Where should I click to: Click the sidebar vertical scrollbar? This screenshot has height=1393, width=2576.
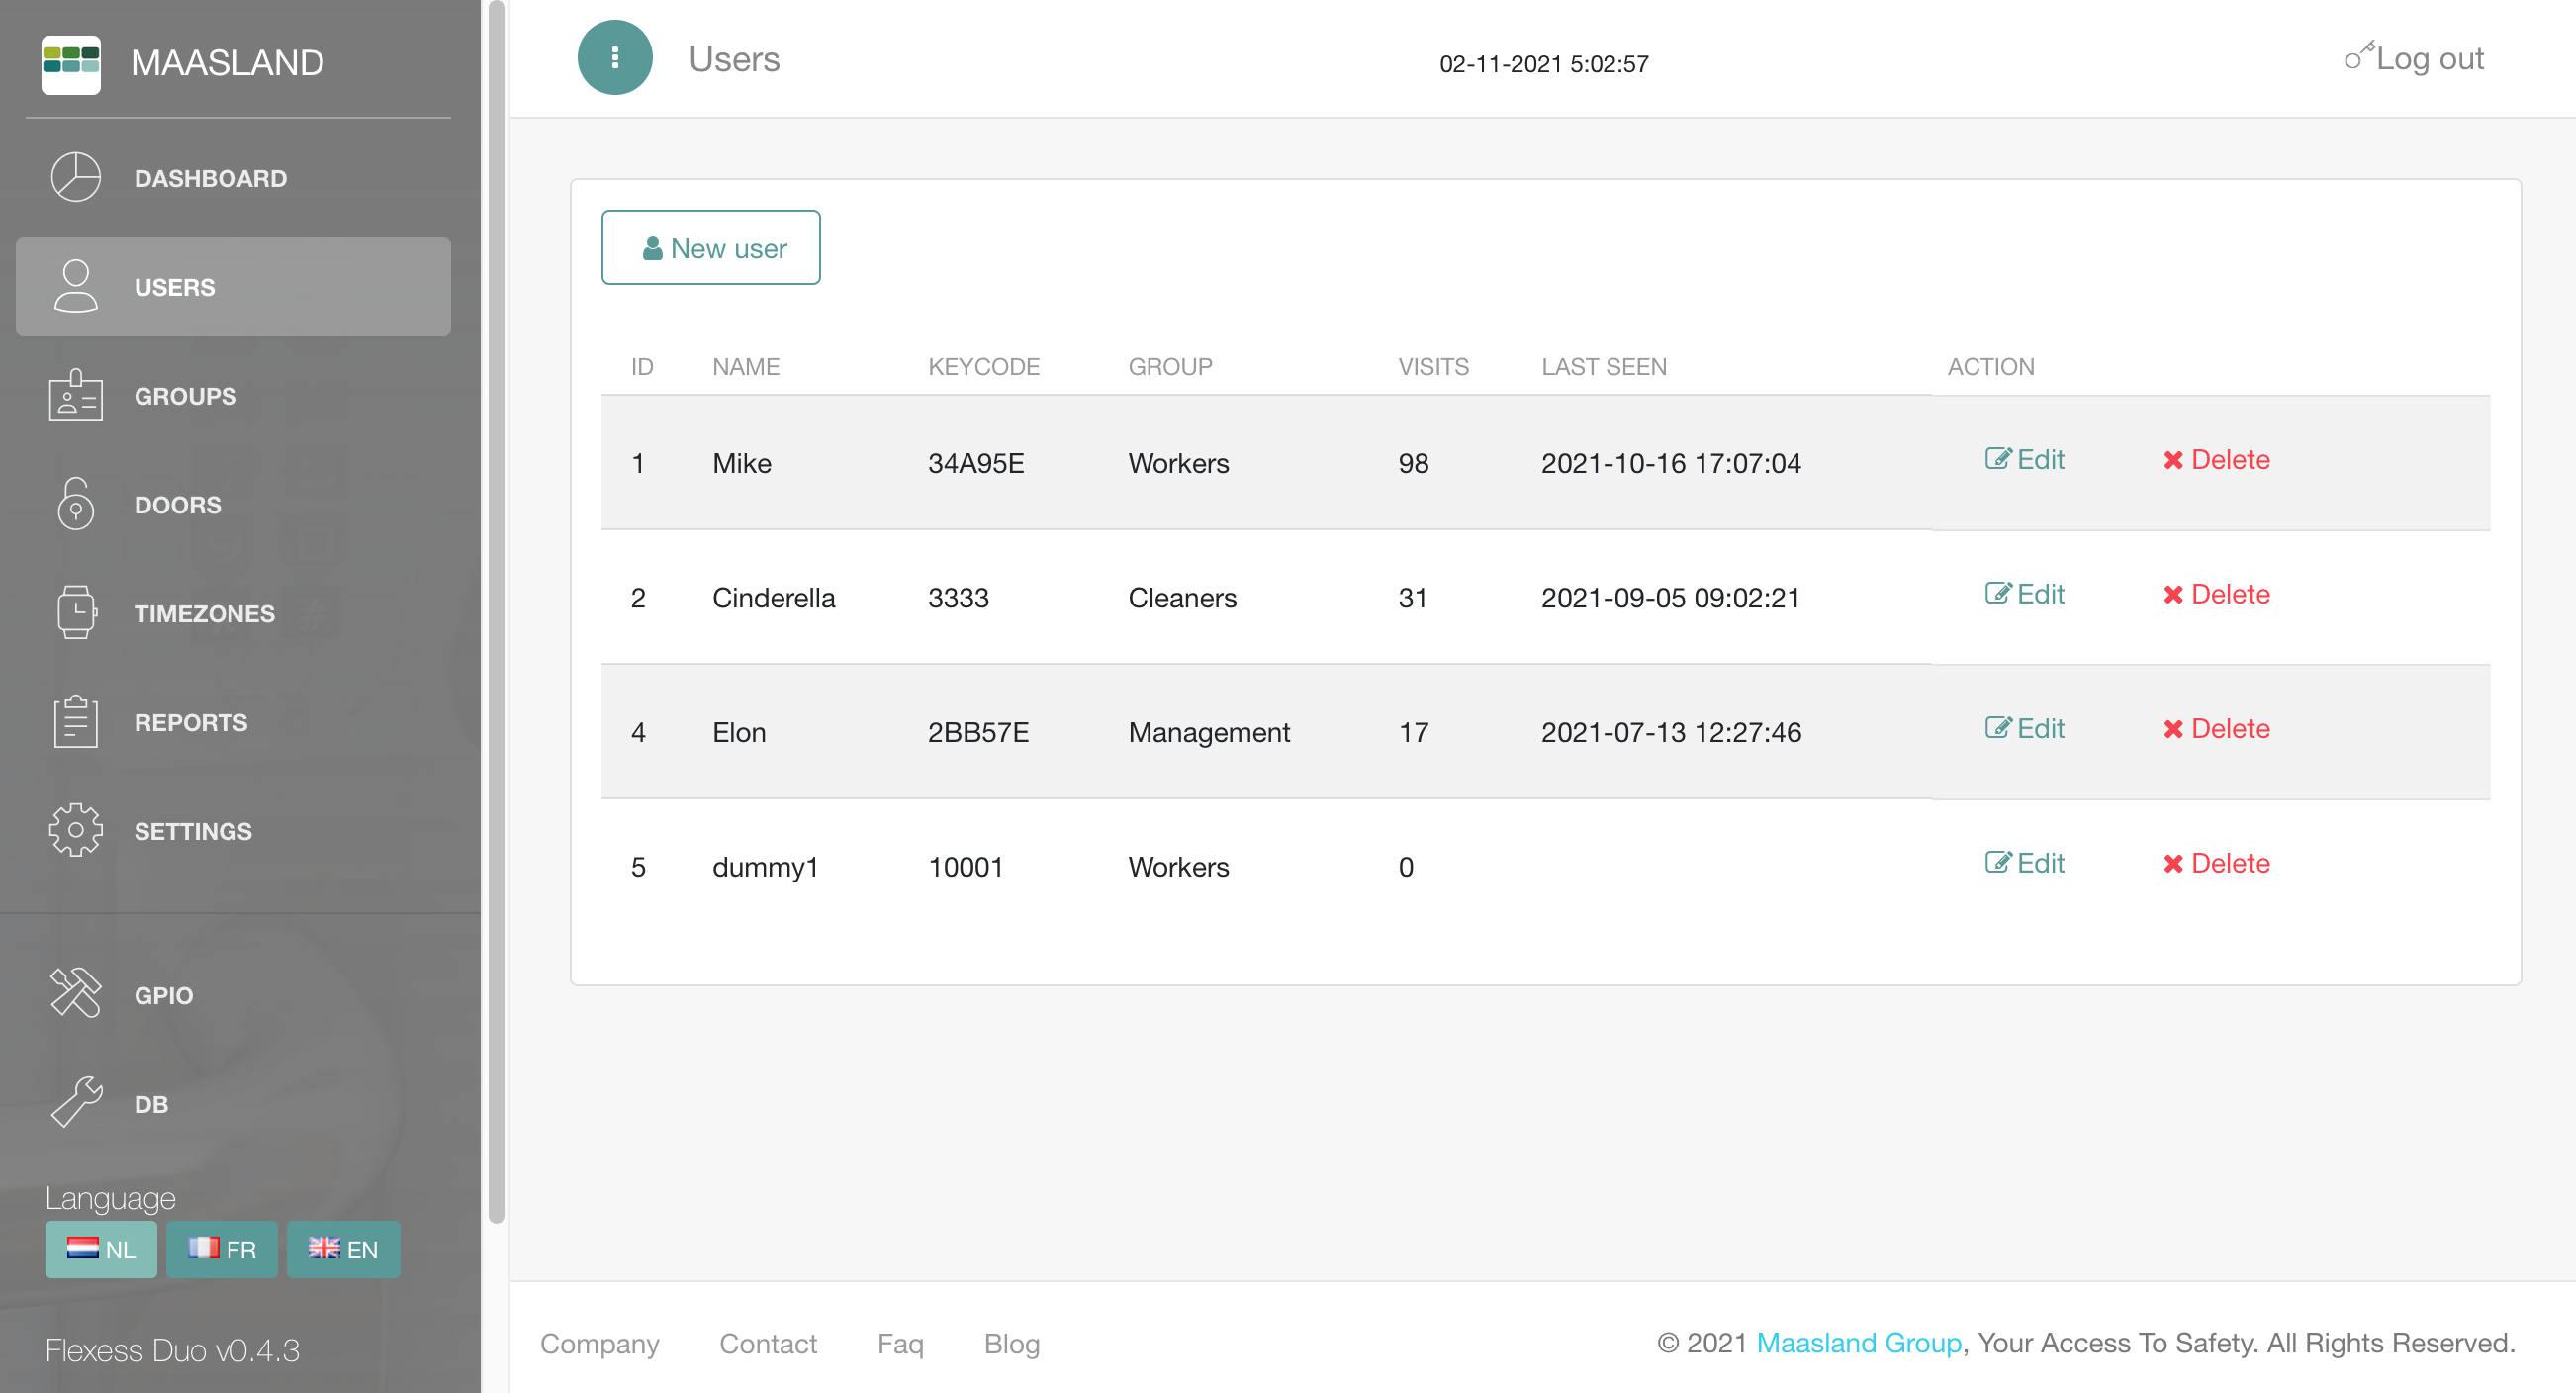coord(496,610)
